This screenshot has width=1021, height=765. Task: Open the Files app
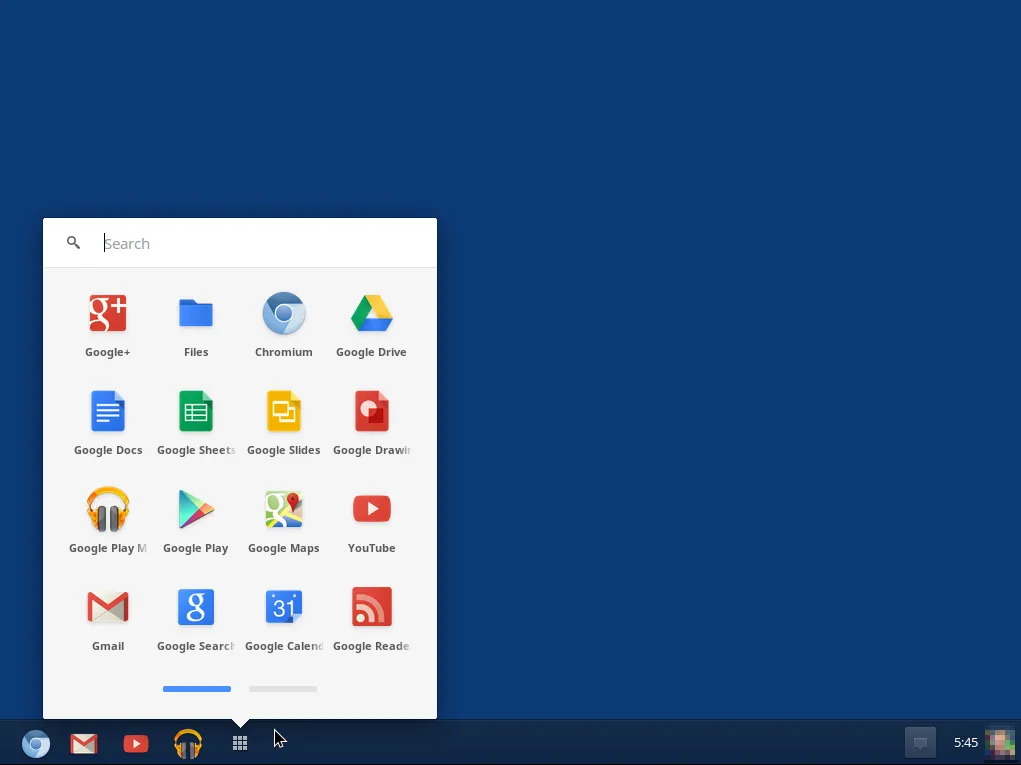pos(196,312)
